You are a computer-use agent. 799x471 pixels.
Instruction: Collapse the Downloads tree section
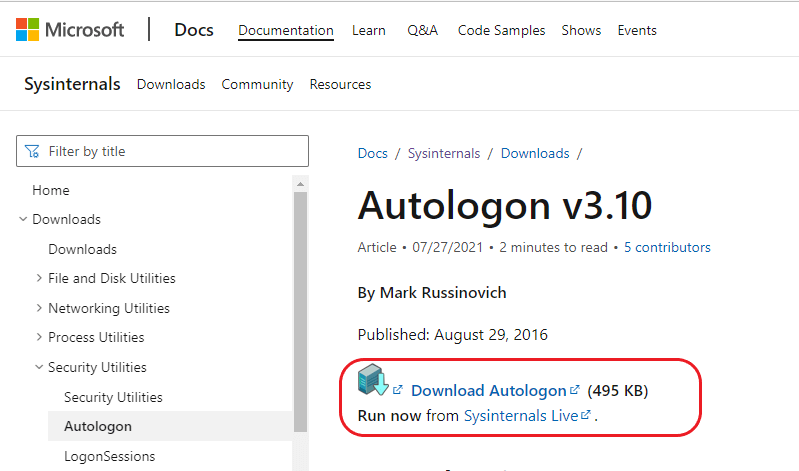coord(23,219)
